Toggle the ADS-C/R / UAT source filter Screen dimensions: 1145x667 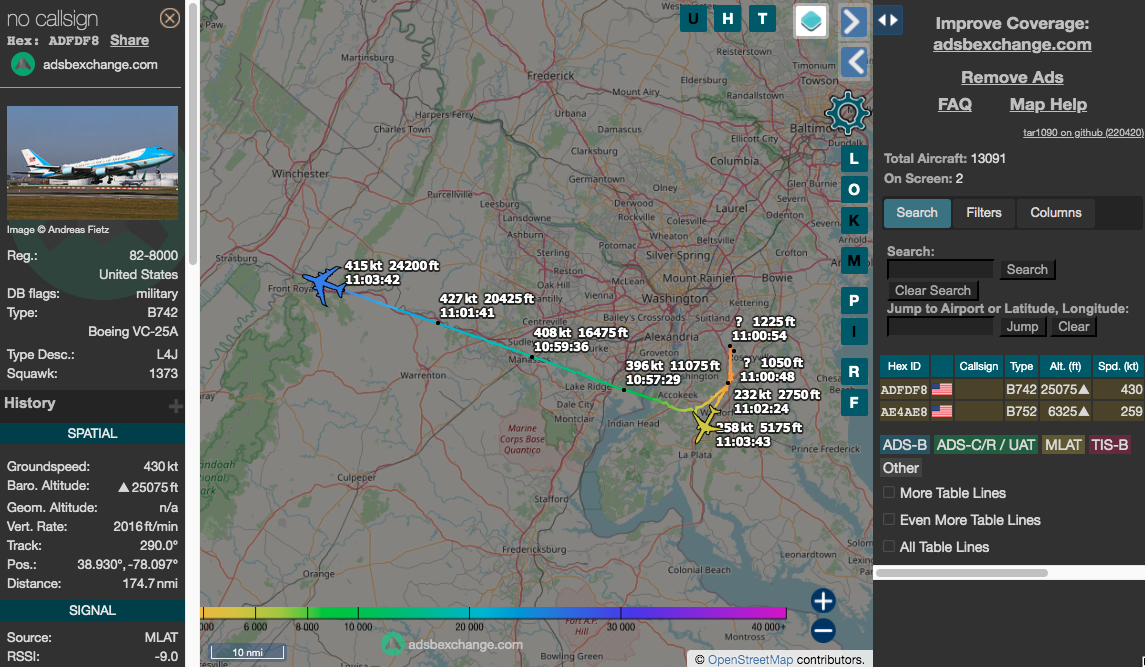tap(985, 445)
